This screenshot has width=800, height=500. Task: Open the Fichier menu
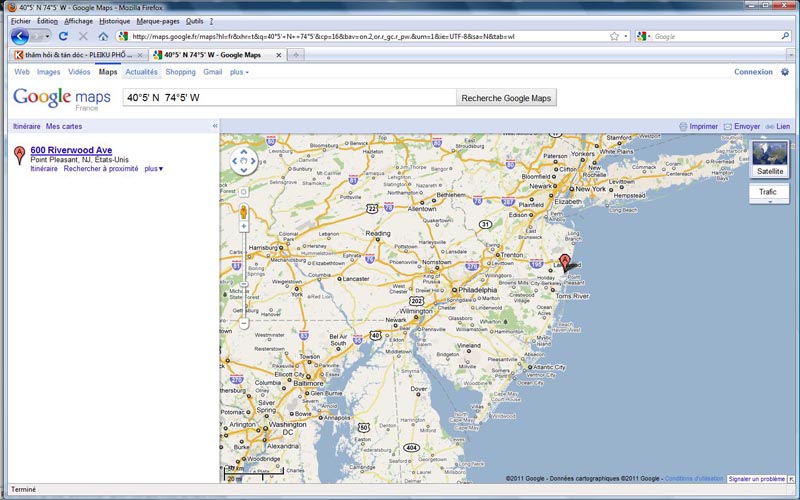coord(21,21)
